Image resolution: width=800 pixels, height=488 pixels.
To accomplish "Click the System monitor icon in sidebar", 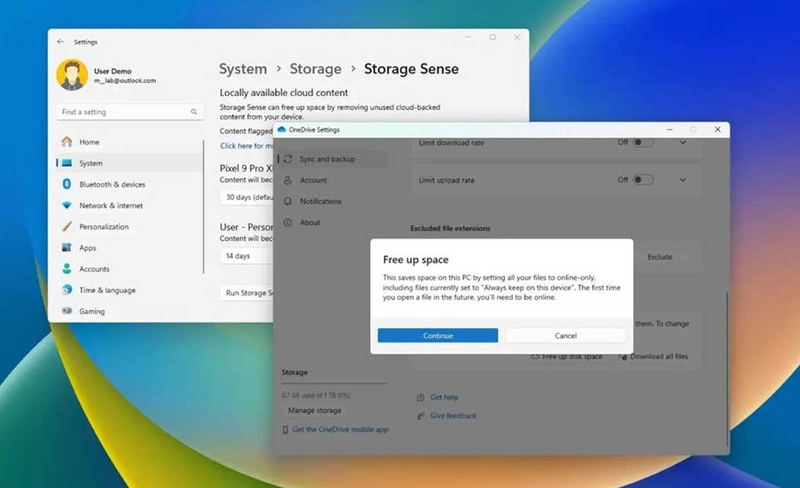I will (x=67, y=163).
